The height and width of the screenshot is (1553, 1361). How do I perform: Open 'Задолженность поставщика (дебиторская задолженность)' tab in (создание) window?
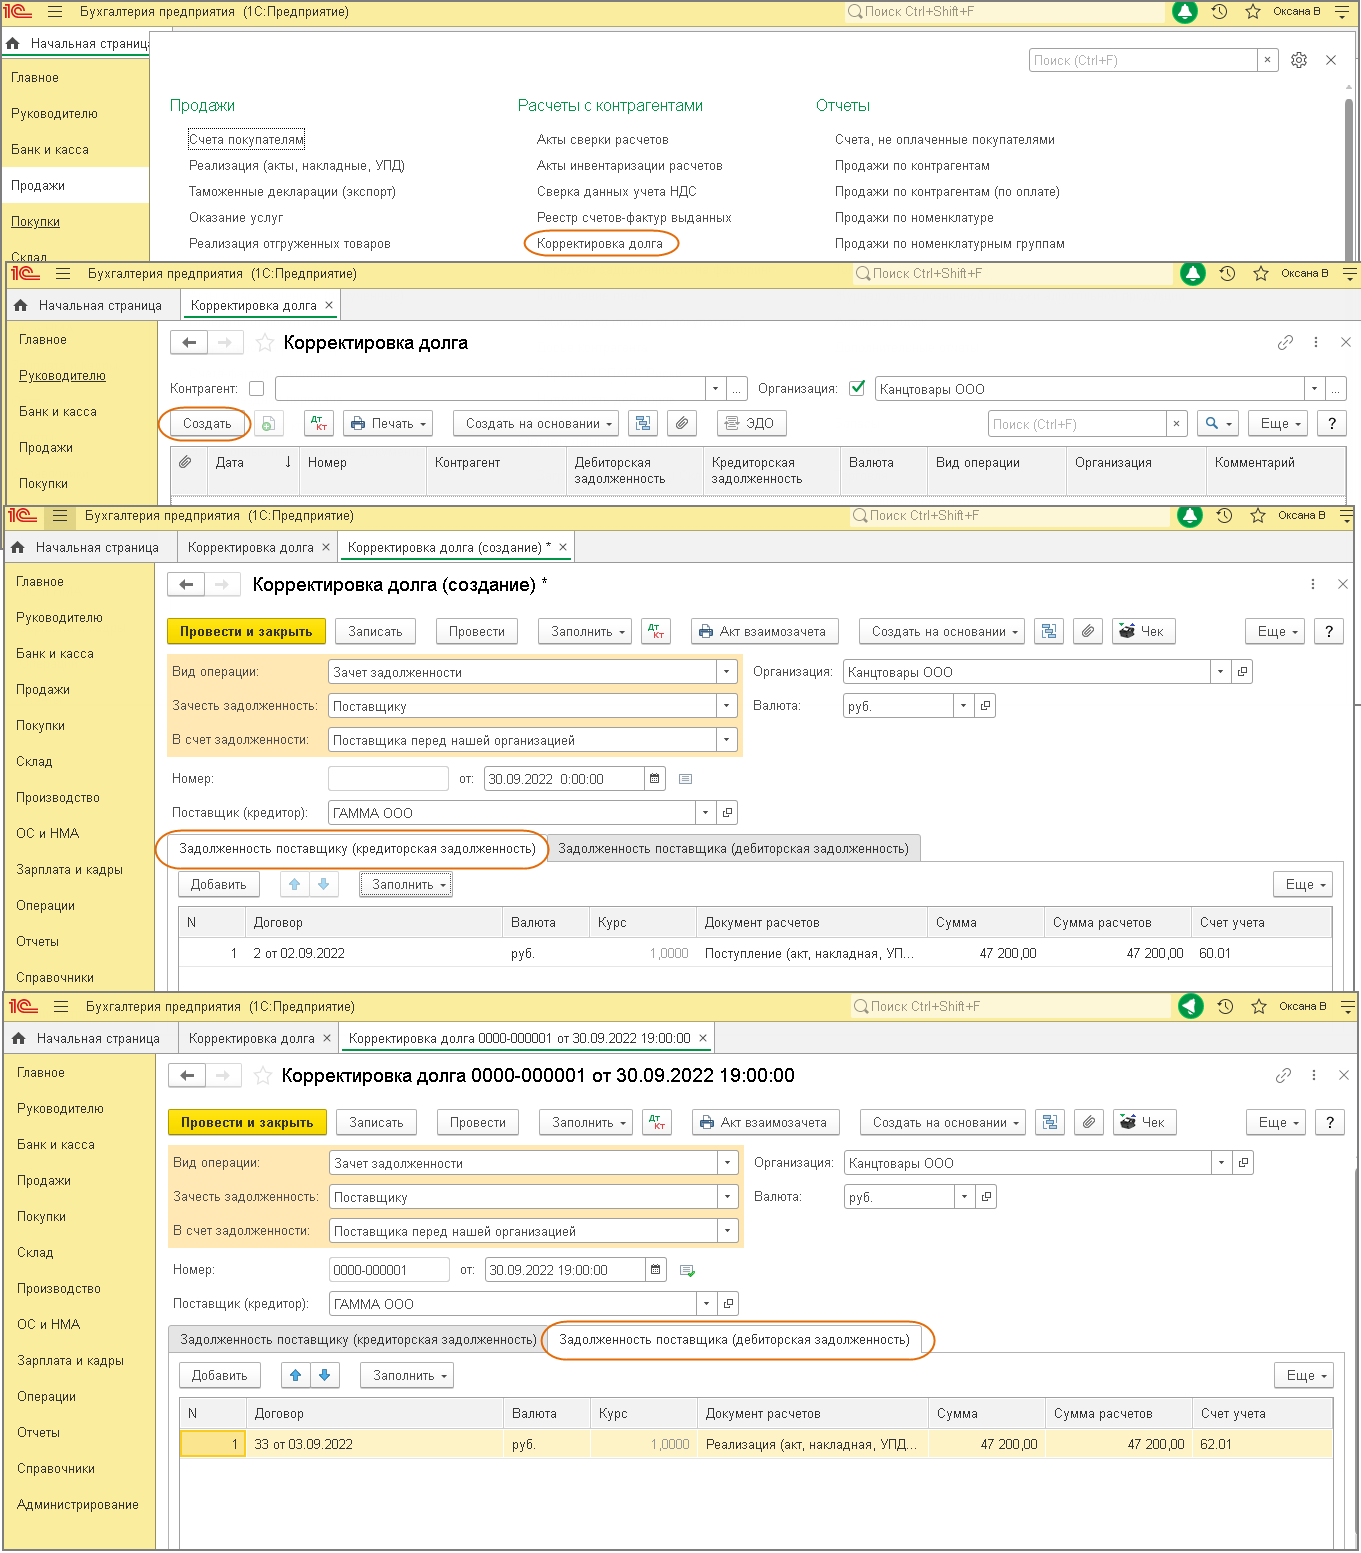[x=734, y=849]
